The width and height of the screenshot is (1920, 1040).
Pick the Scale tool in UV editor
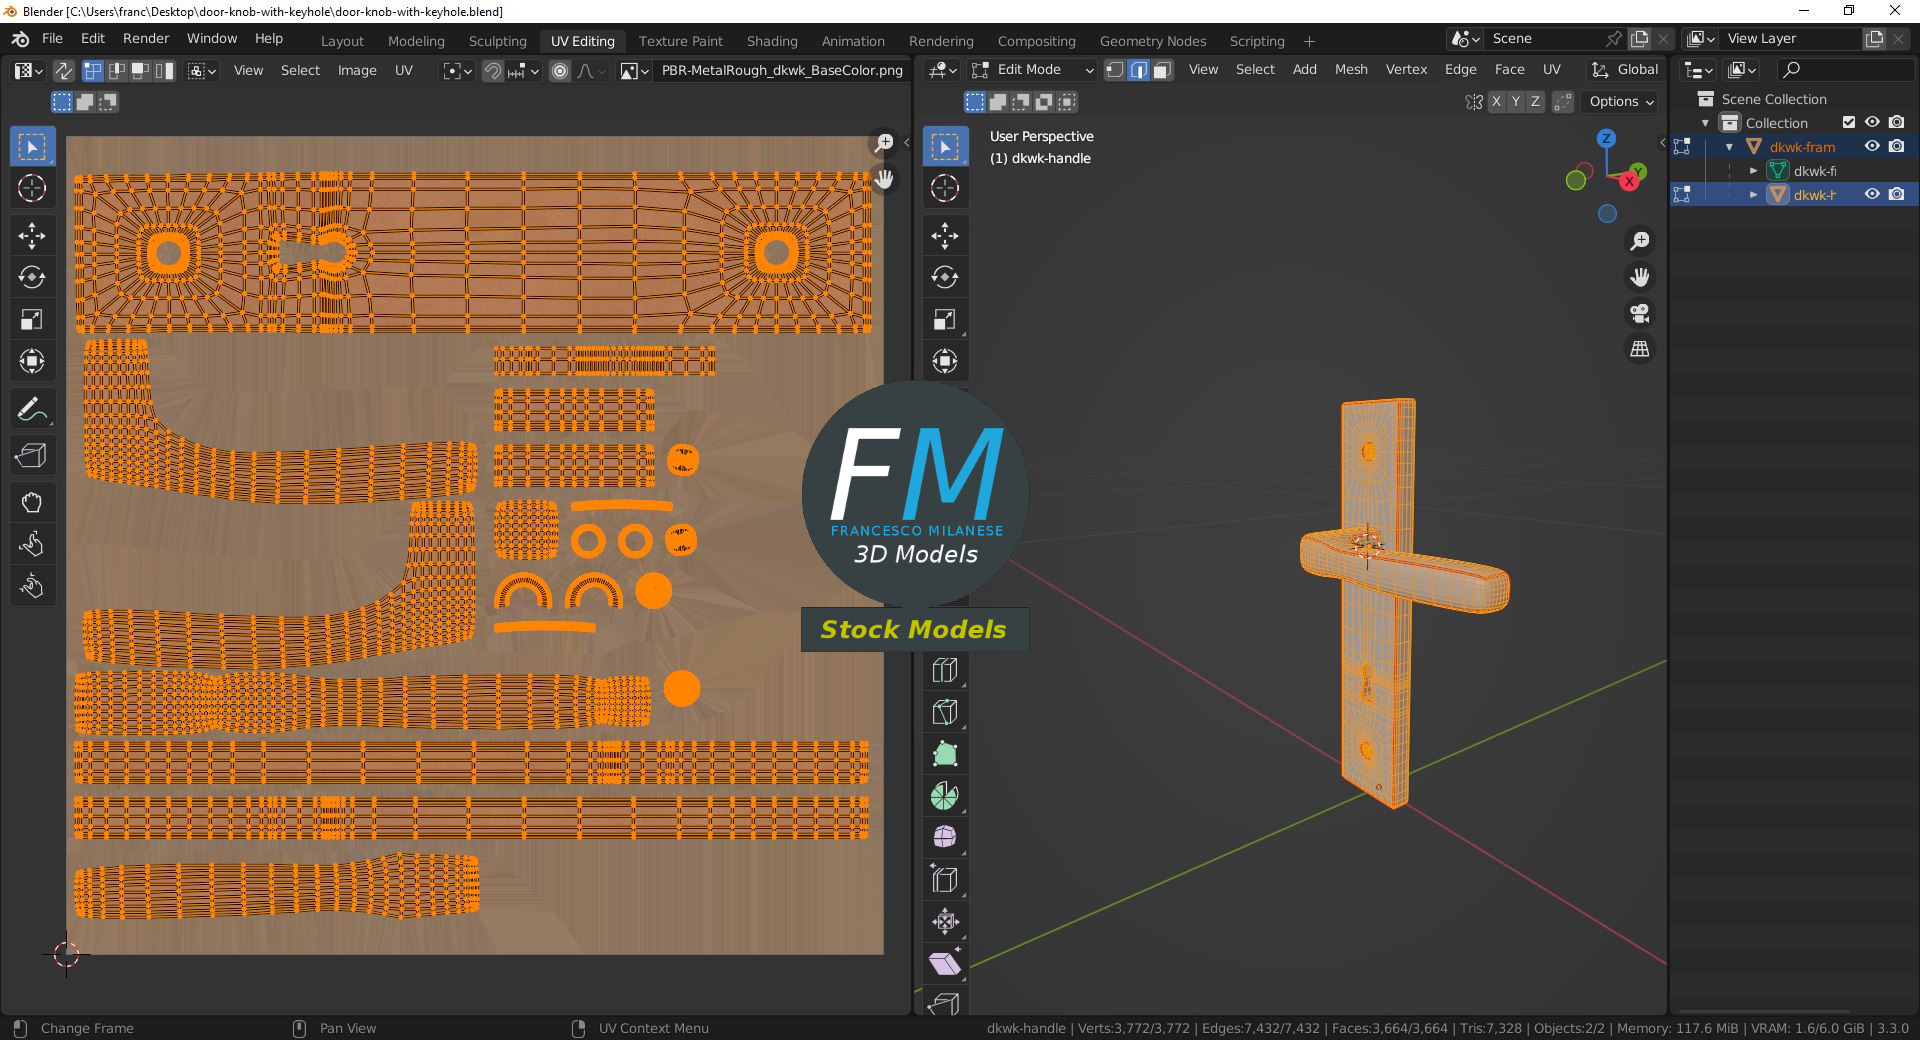tap(32, 319)
